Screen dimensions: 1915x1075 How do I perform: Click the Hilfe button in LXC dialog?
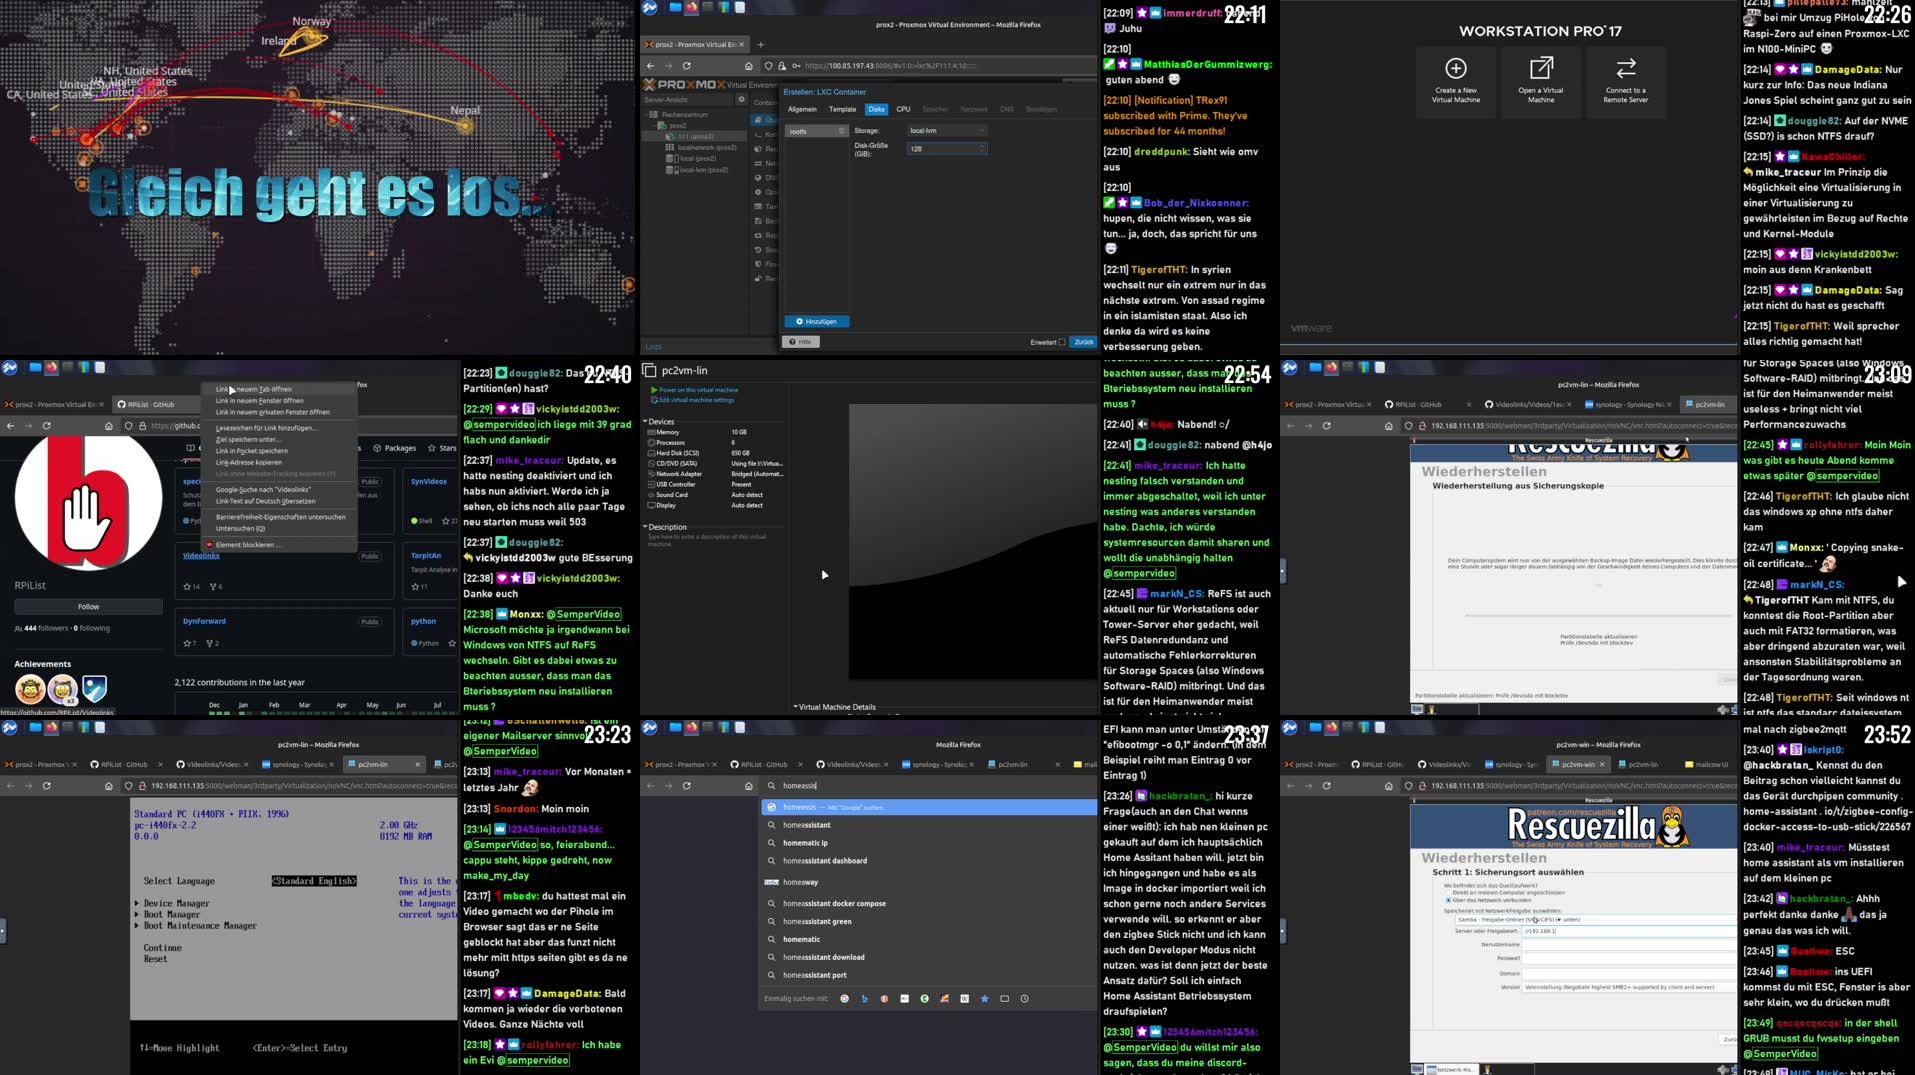pyautogui.click(x=800, y=342)
